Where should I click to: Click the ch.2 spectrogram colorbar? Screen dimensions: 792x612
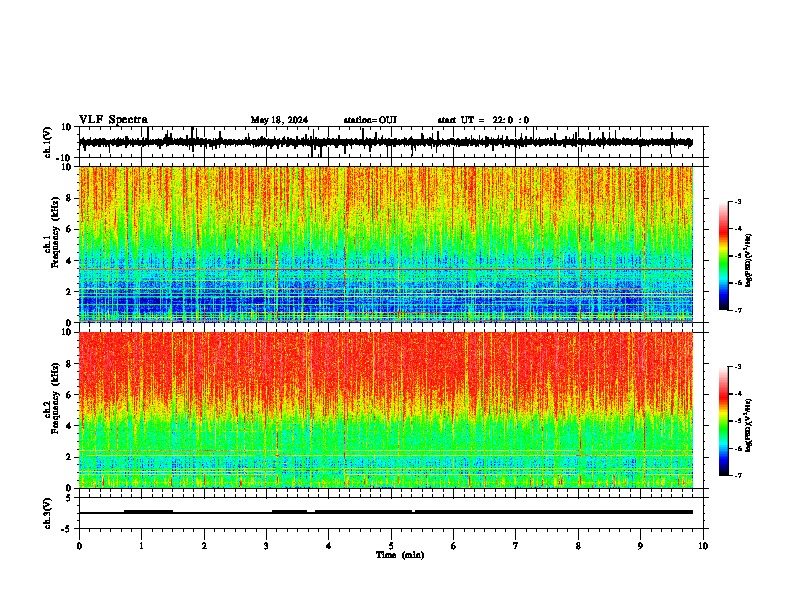[724, 421]
